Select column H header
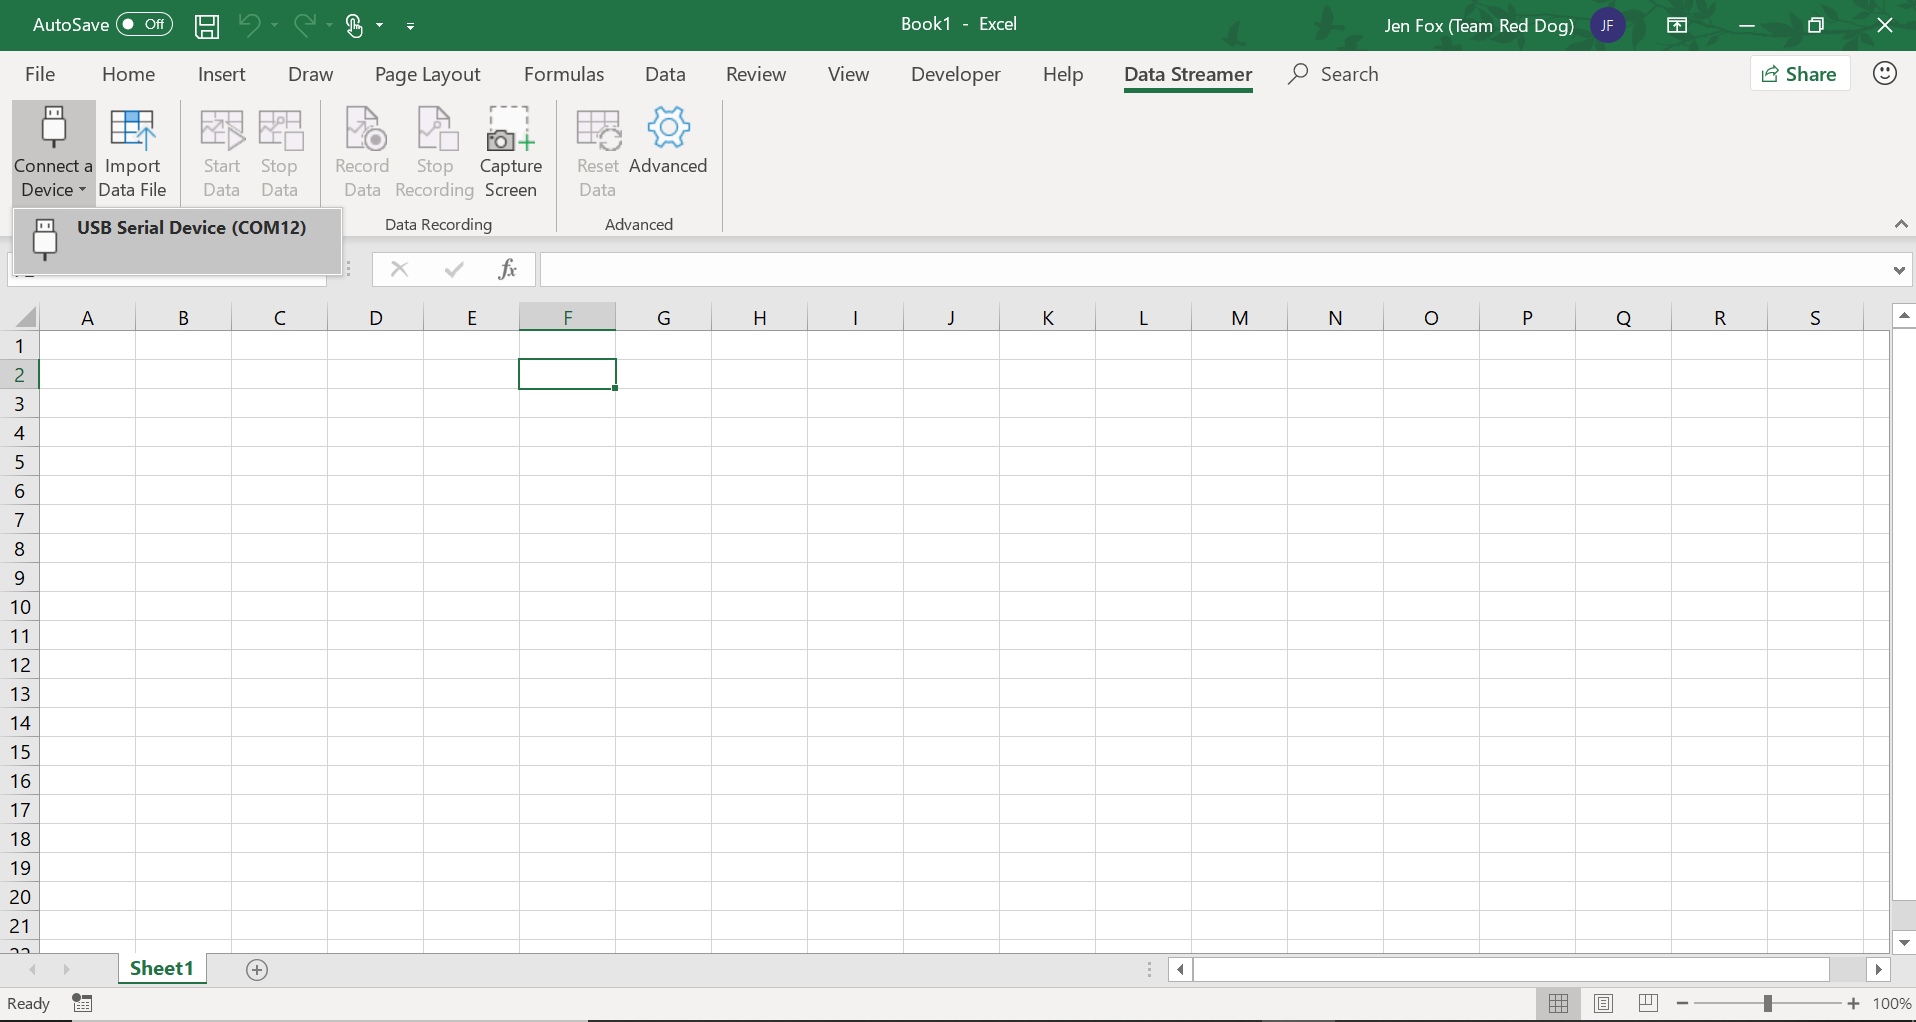 (759, 318)
